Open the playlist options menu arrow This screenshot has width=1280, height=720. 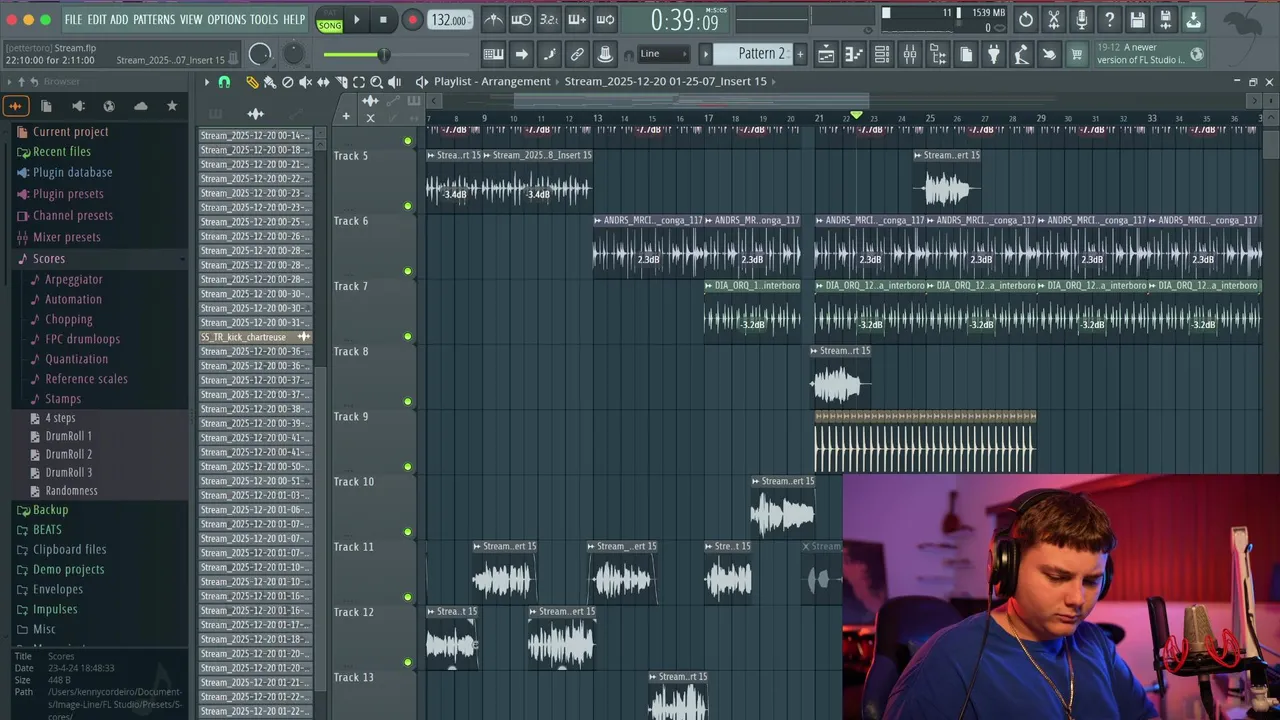click(x=207, y=82)
